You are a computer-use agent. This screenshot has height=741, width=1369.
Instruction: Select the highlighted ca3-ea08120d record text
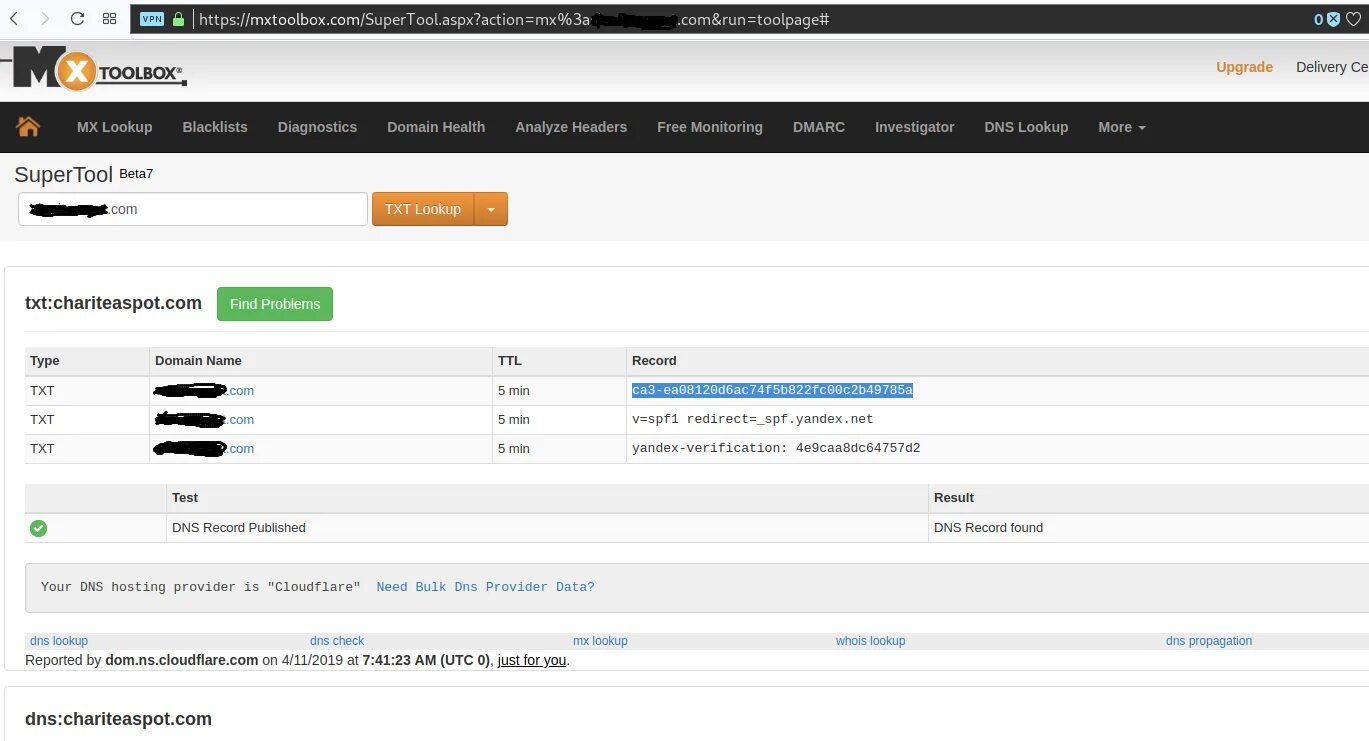point(772,390)
